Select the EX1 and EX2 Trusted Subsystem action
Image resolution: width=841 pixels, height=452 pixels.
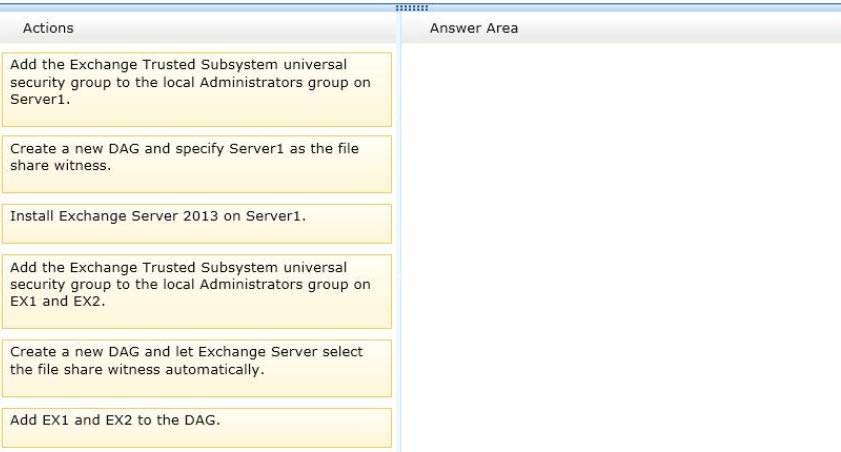196,292
